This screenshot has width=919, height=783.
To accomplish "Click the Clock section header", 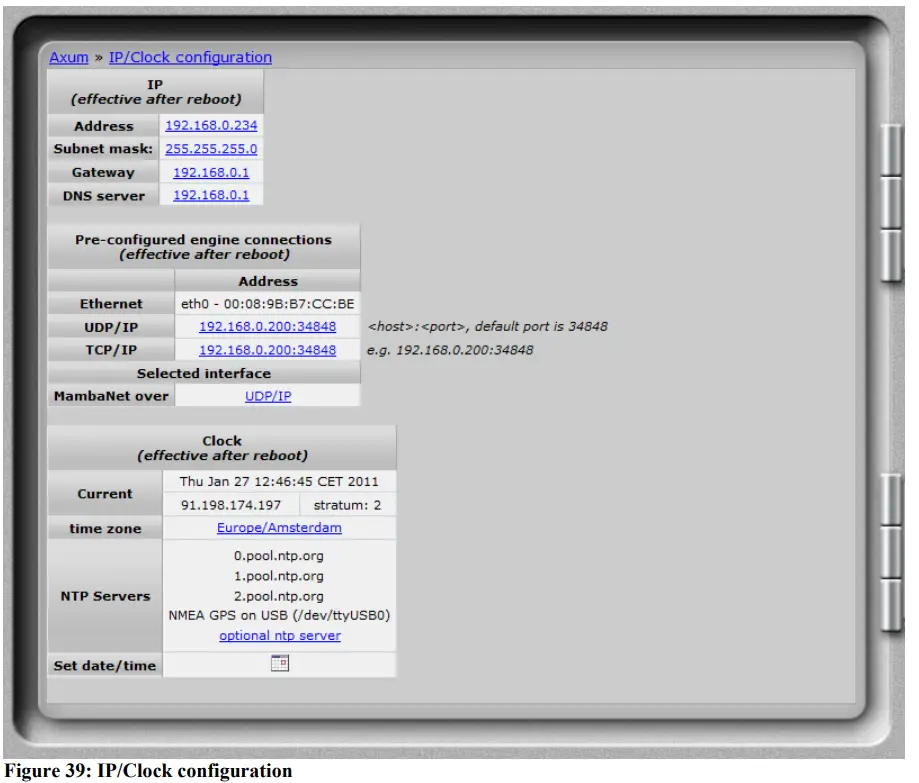I will coord(222,448).
